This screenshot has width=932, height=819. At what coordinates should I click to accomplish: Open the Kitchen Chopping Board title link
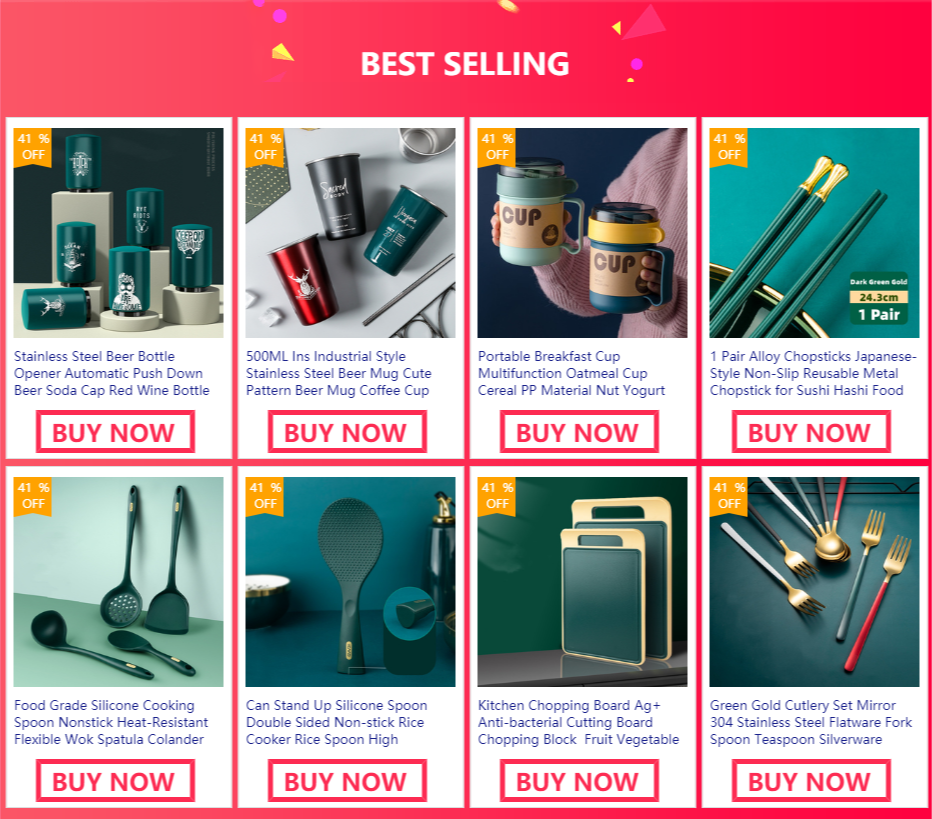click(x=578, y=722)
